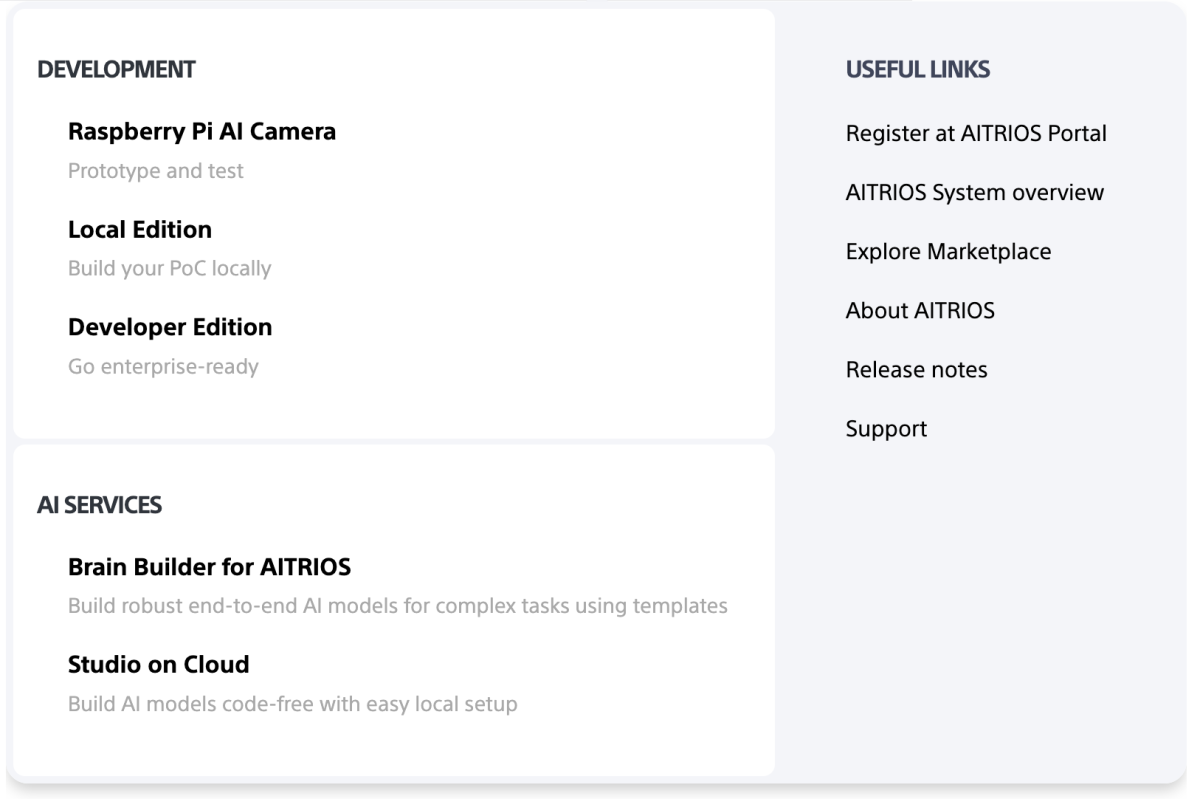Click 'Prototype and test' description text

click(156, 171)
